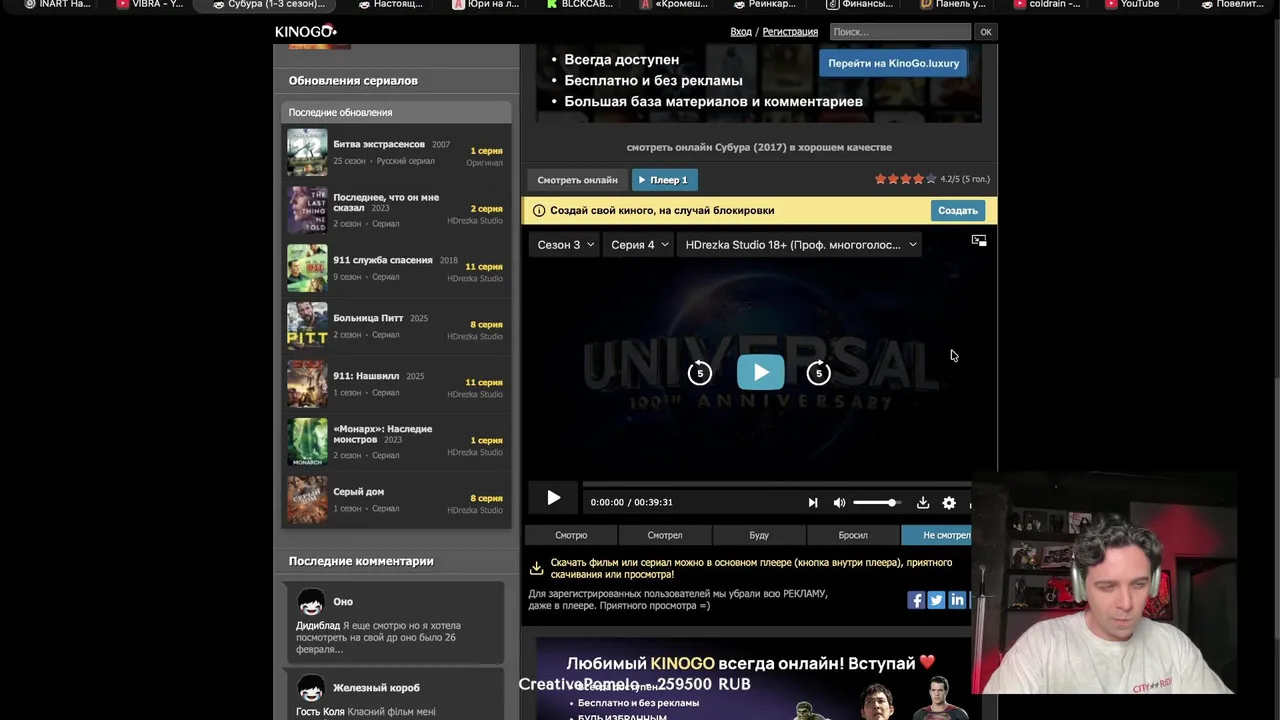This screenshot has height=720, width=1280.
Task: Click Битва экстрасенсов poster thumbnail
Action: [307, 152]
